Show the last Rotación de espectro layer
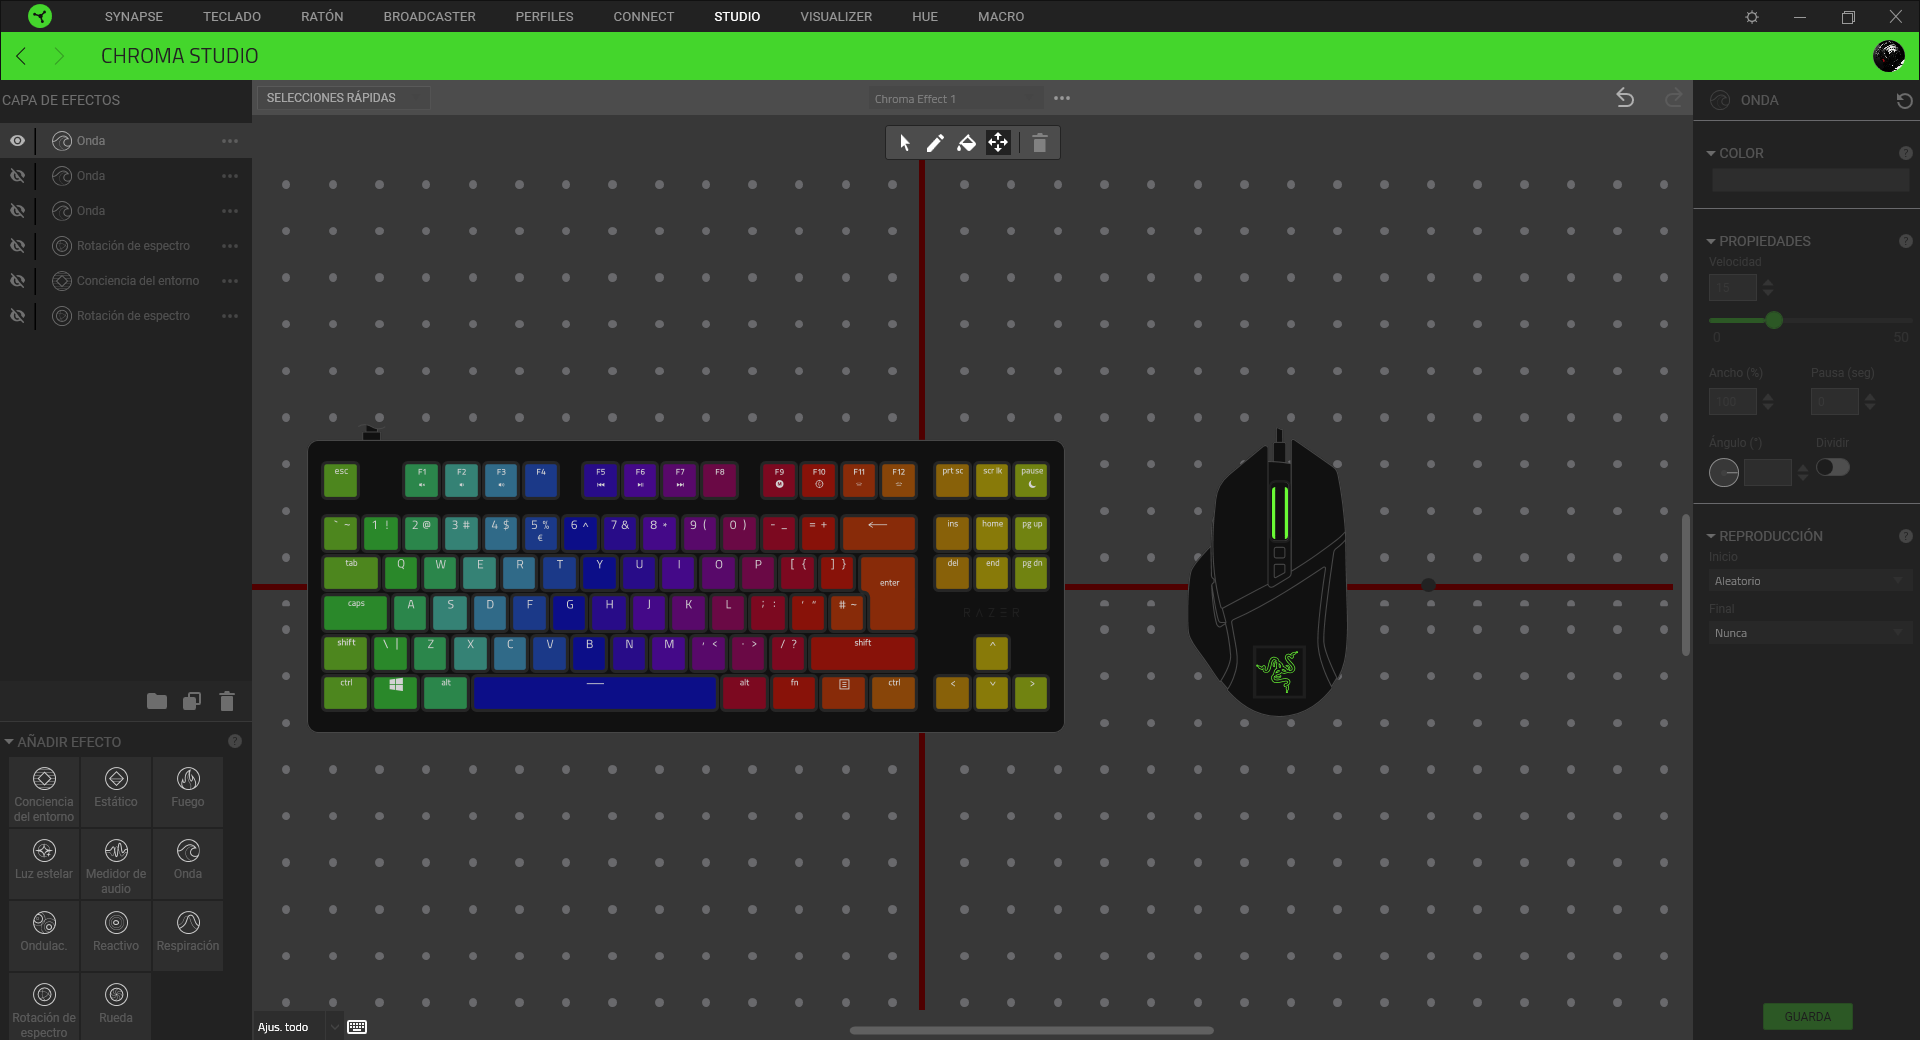Screen dimensions: 1920x1040 point(17,316)
